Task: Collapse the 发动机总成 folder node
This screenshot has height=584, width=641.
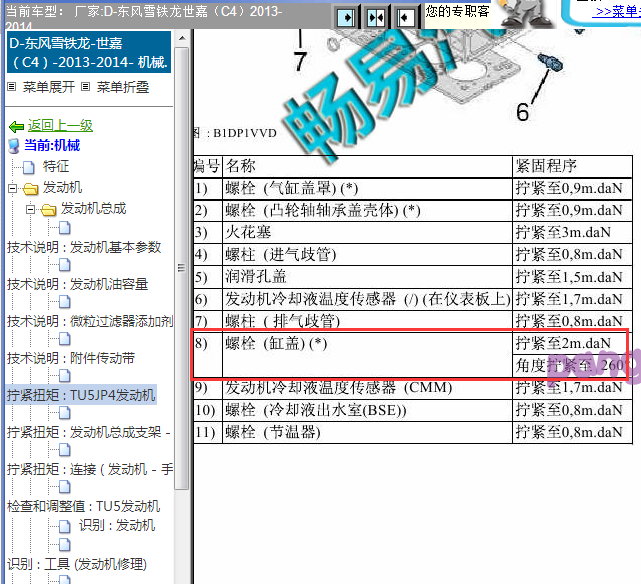Action: (30, 210)
